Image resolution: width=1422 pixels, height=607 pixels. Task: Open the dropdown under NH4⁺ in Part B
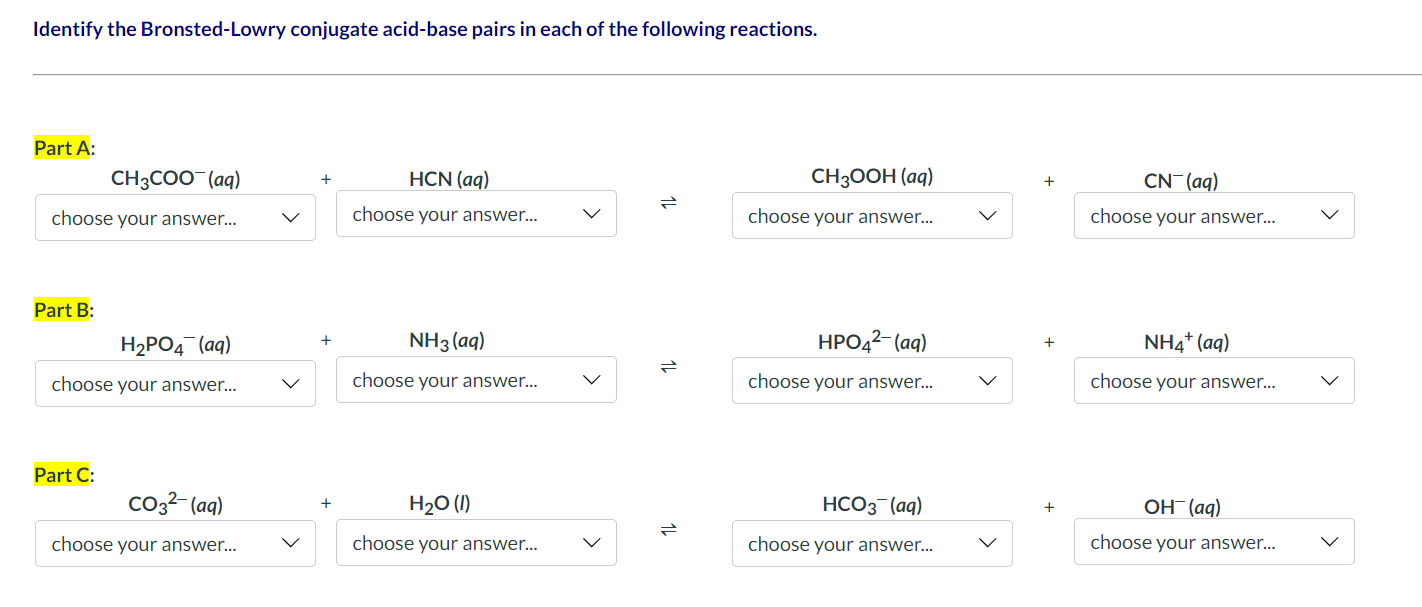pyautogui.click(x=1214, y=380)
